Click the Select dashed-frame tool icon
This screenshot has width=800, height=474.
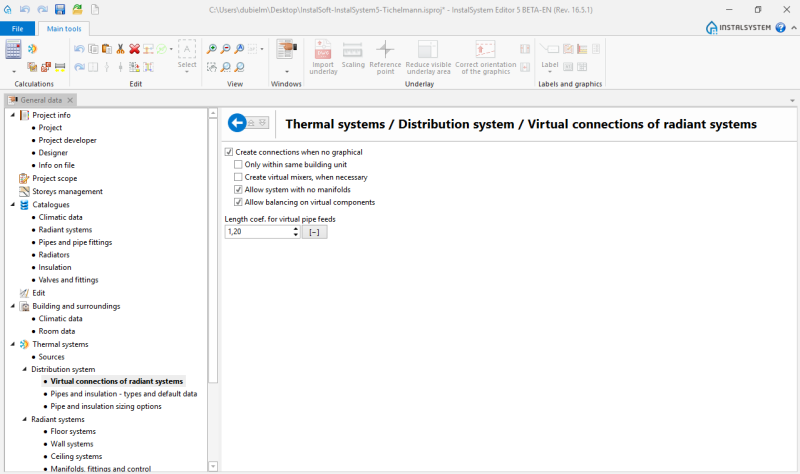(x=187, y=49)
